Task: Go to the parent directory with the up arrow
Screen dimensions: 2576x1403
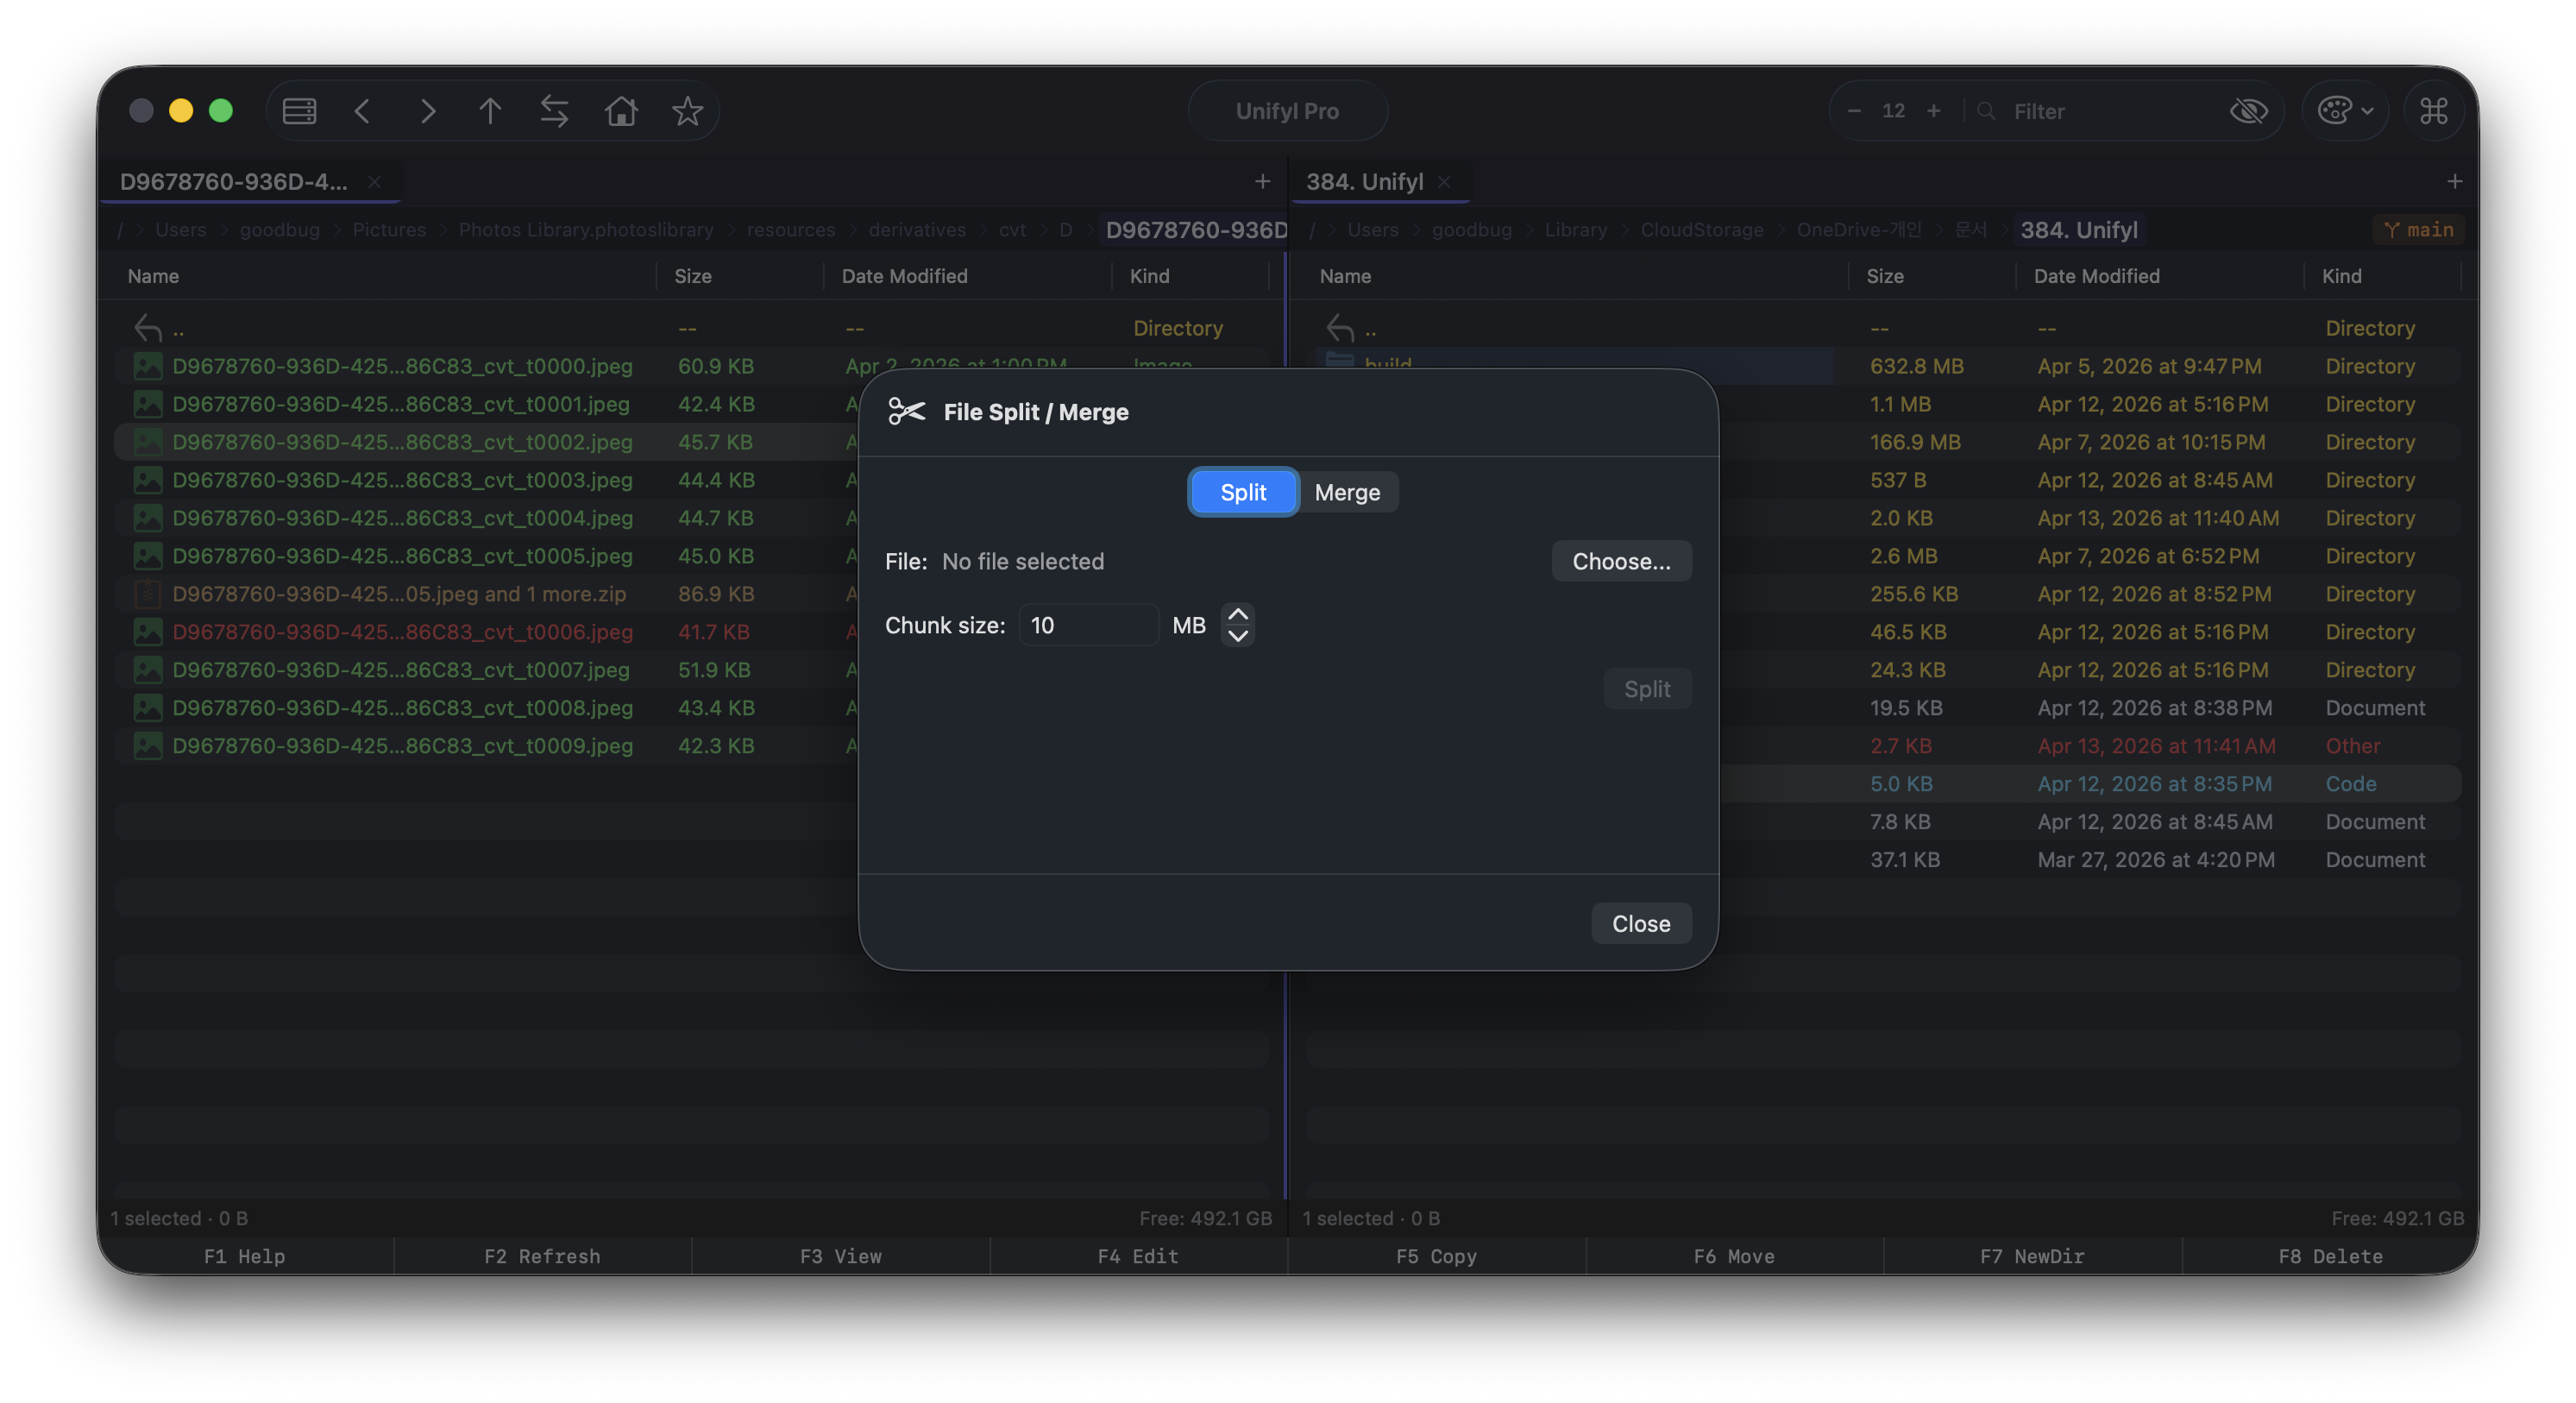Action: click(x=490, y=111)
